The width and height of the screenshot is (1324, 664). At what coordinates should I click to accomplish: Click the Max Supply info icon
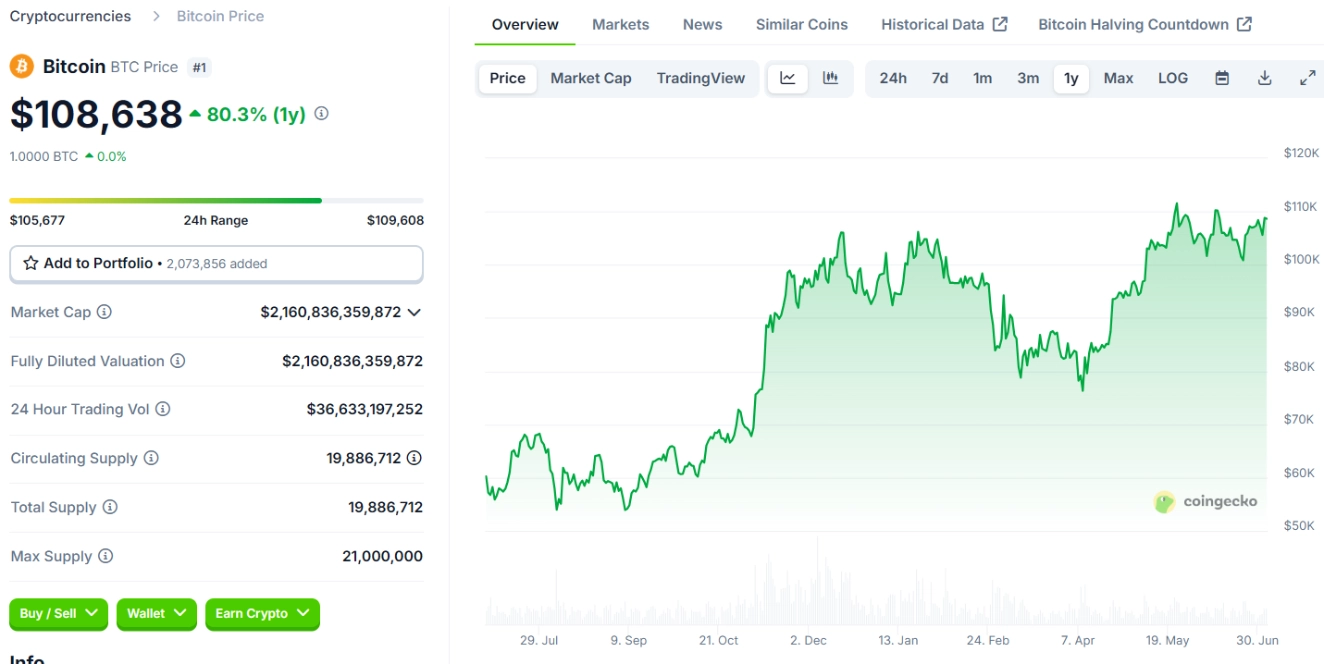click(105, 556)
